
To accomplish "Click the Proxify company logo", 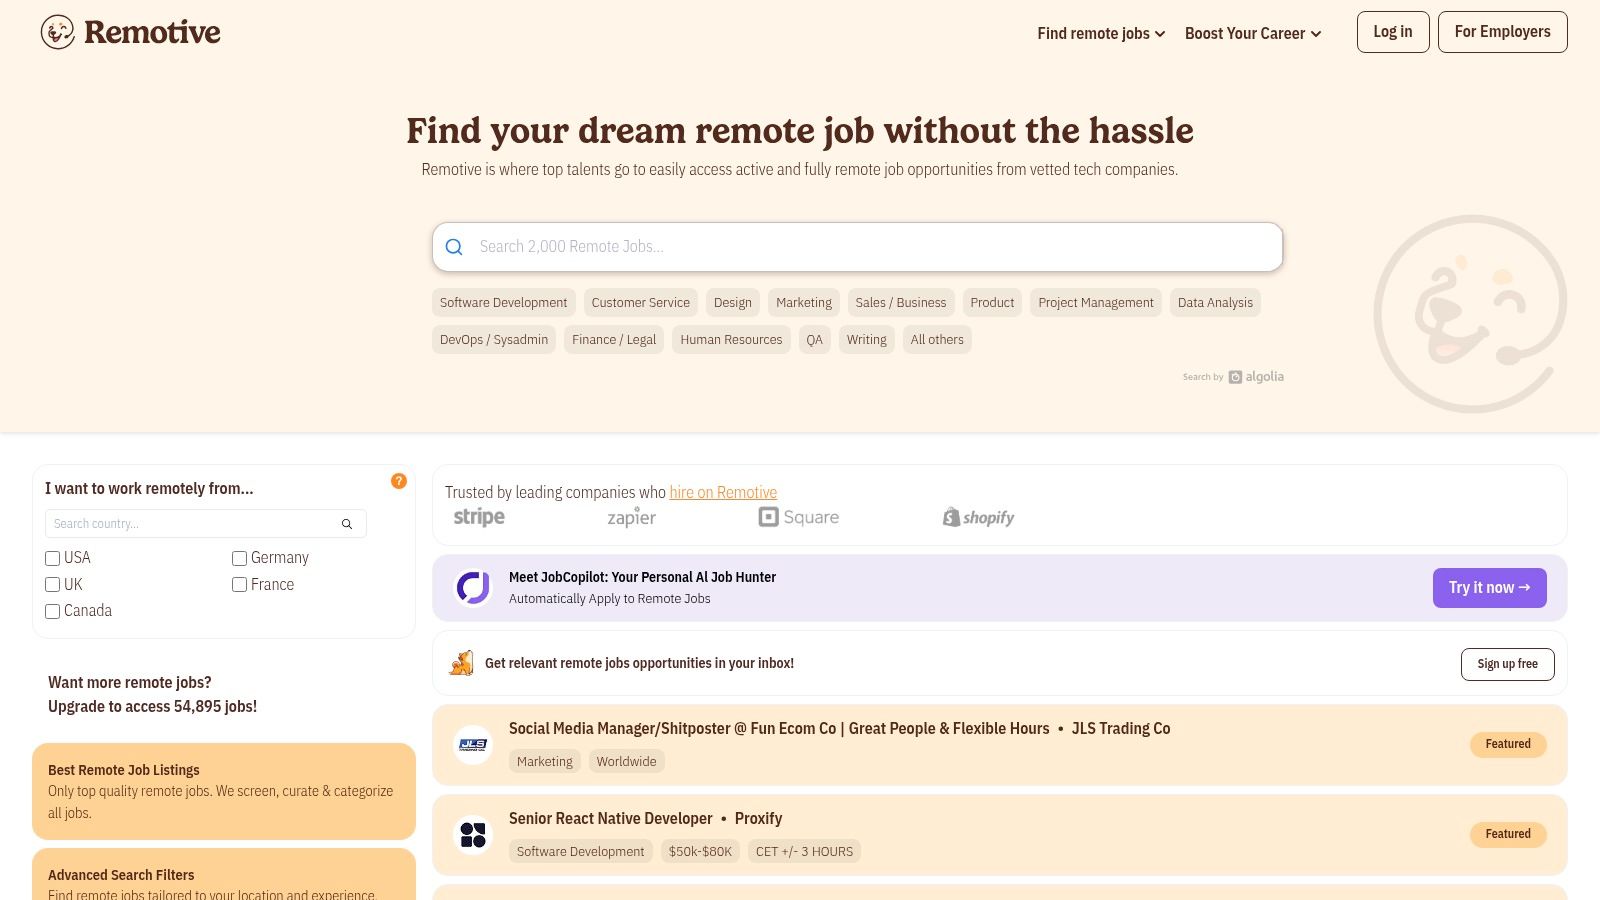I will click(473, 835).
